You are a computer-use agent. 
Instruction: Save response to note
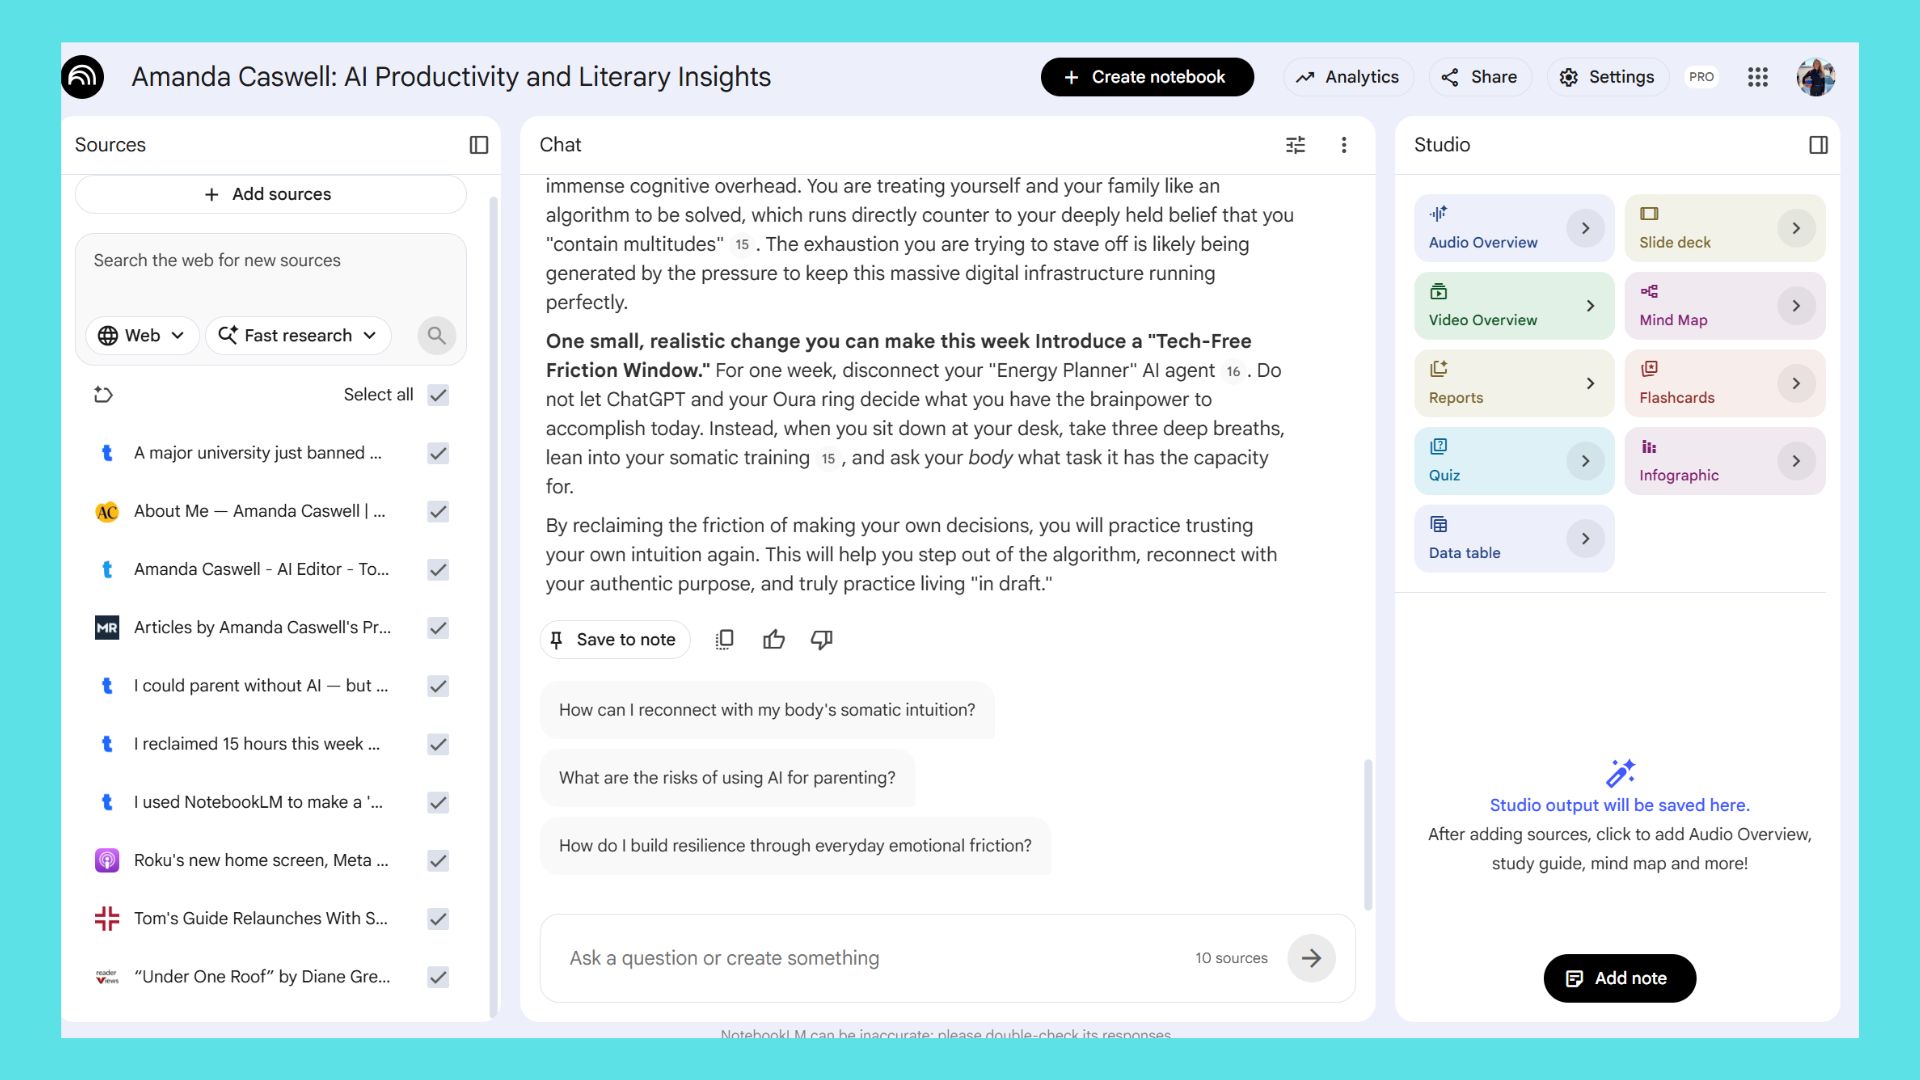point(615,639)
